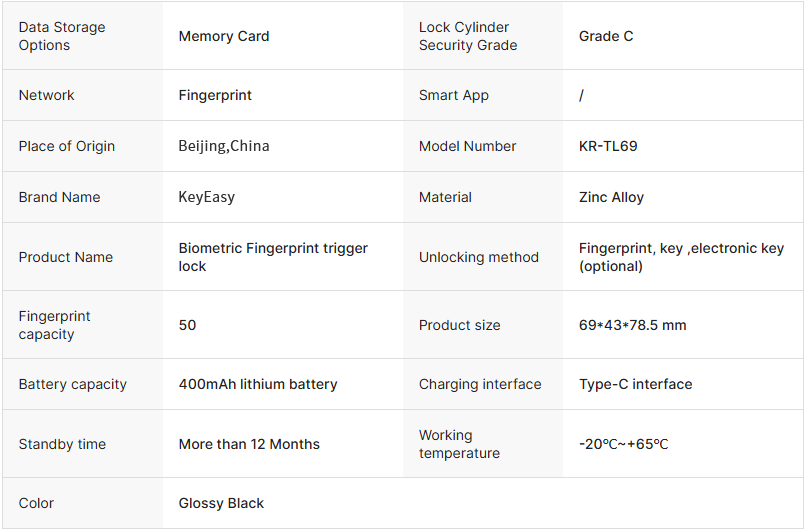Select Beijing,China origin value
The height and width of the screenshot is (532, 808).
[x=224, y=146]
